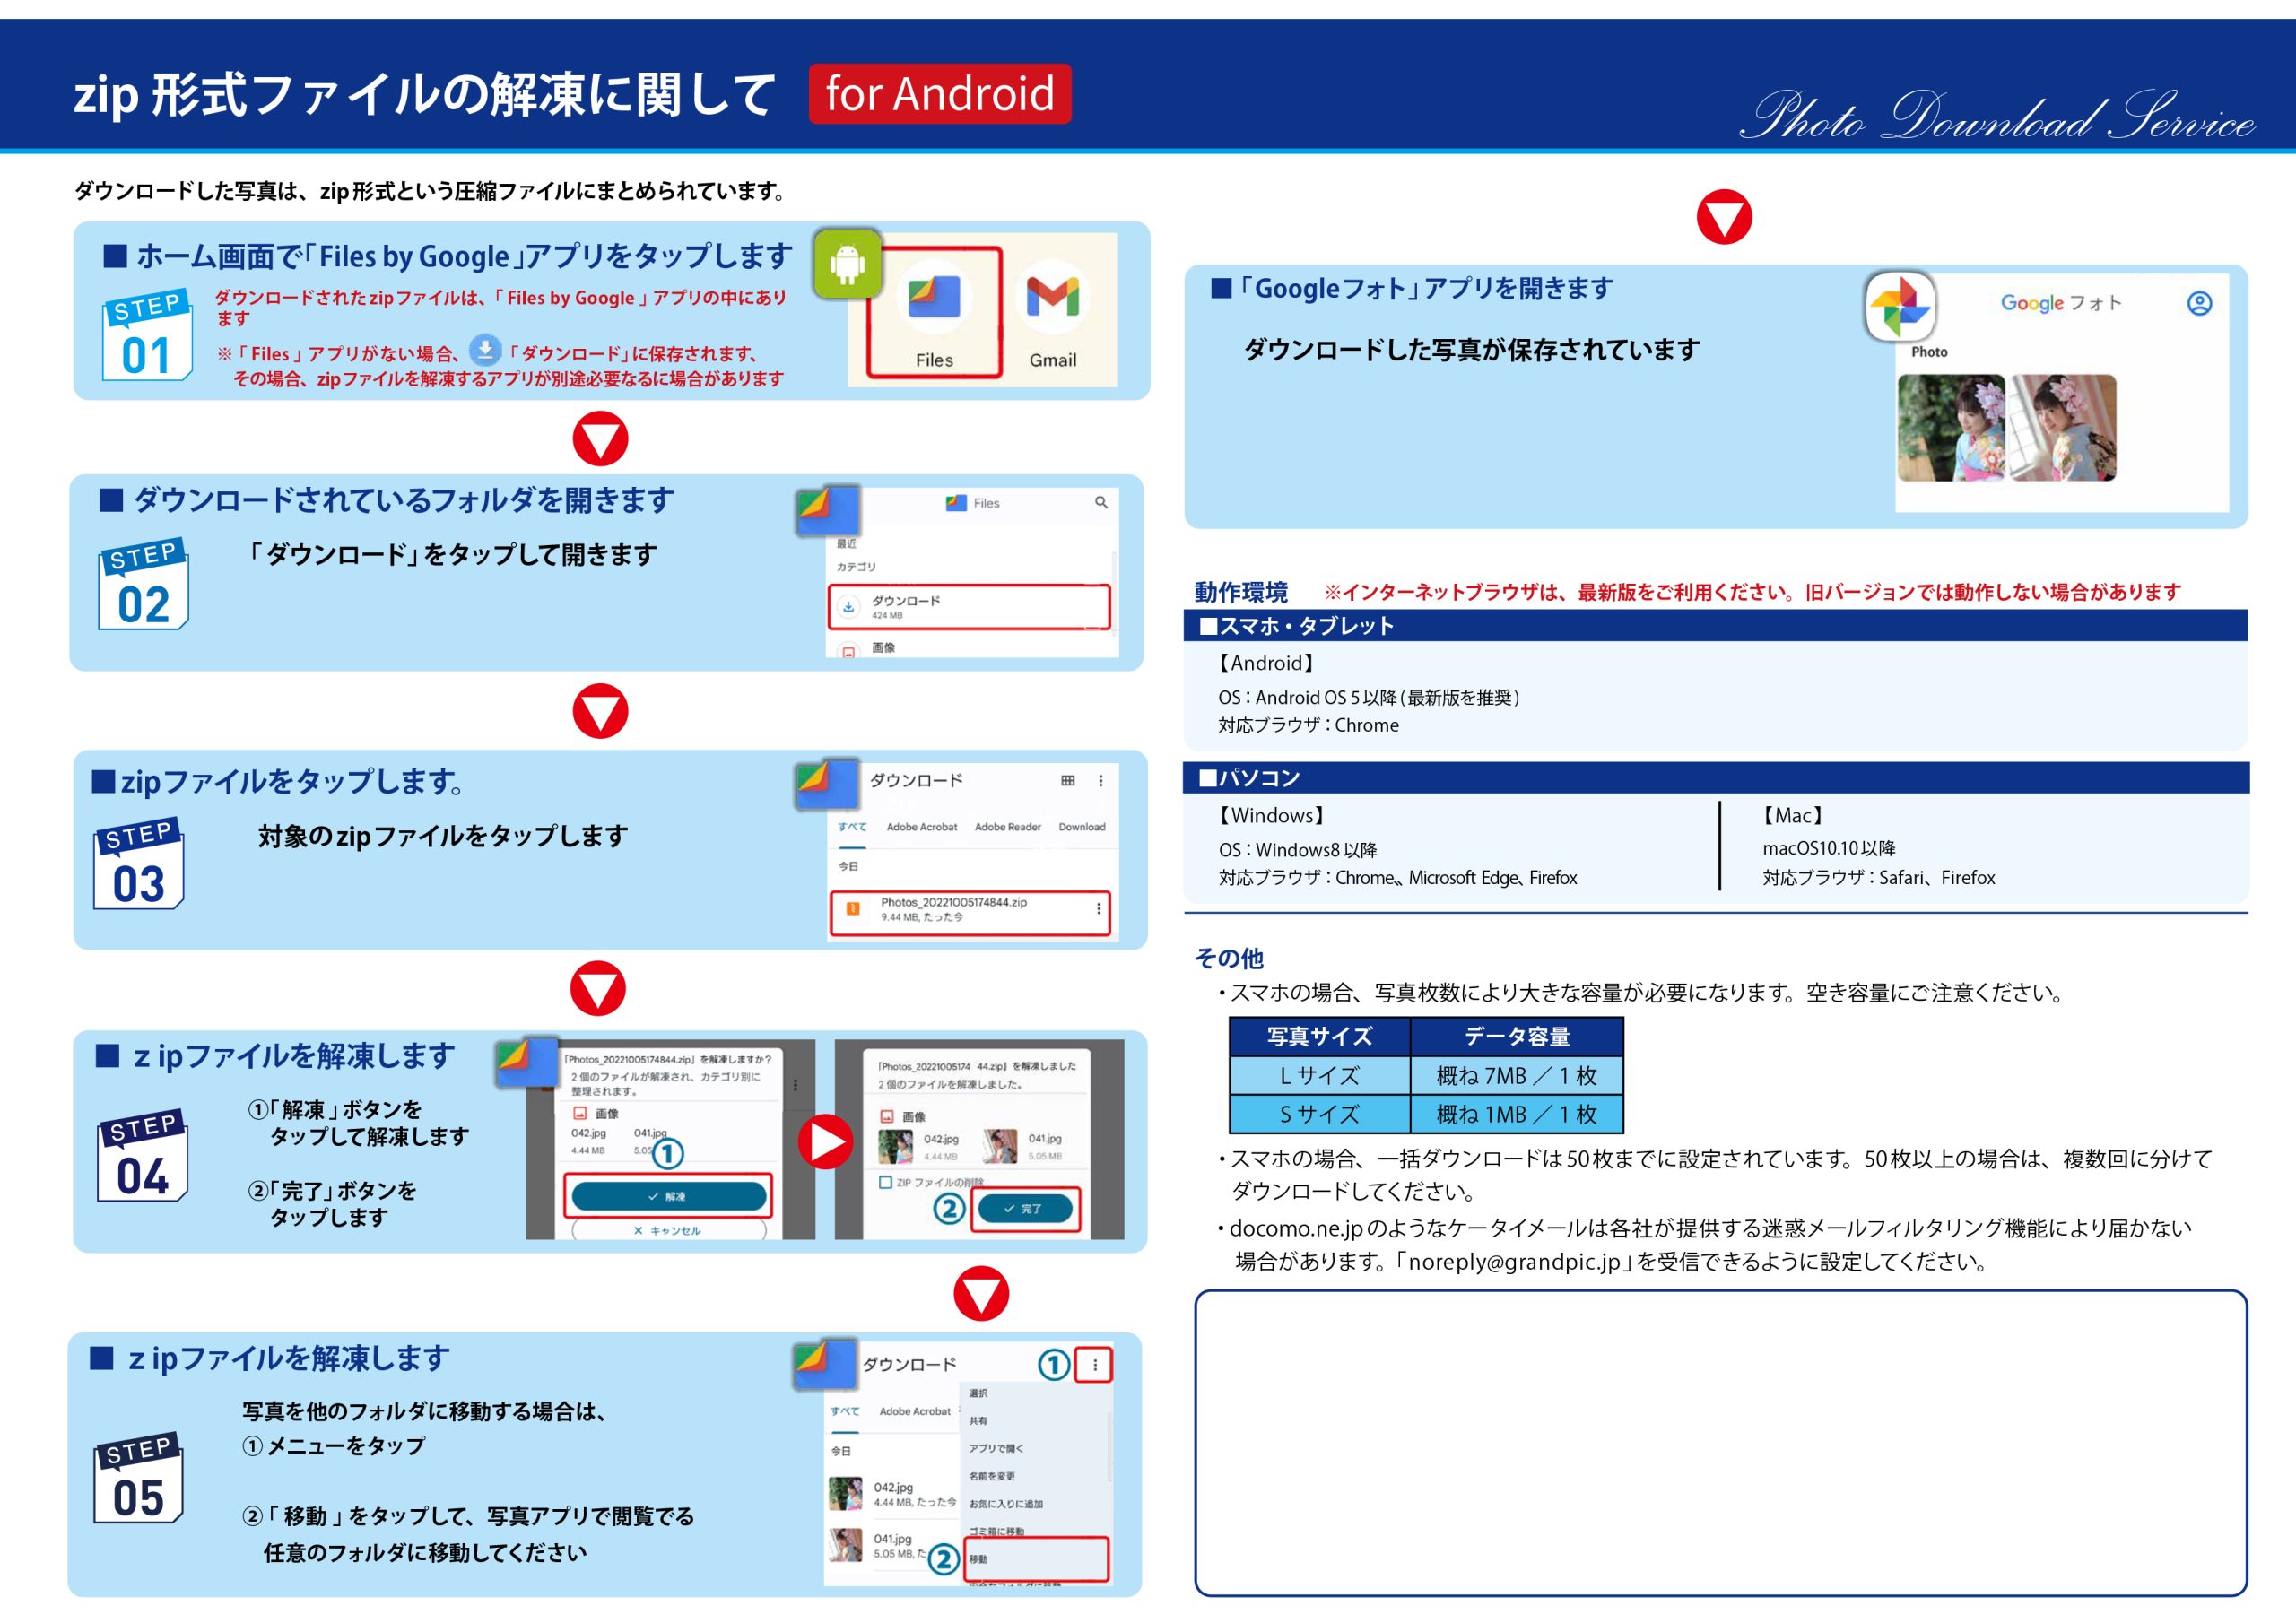Viewport: 2296px width, 1623px height.
Task: Click the STEP 05 calendar badge
Action: click(x=139, y=1477)
